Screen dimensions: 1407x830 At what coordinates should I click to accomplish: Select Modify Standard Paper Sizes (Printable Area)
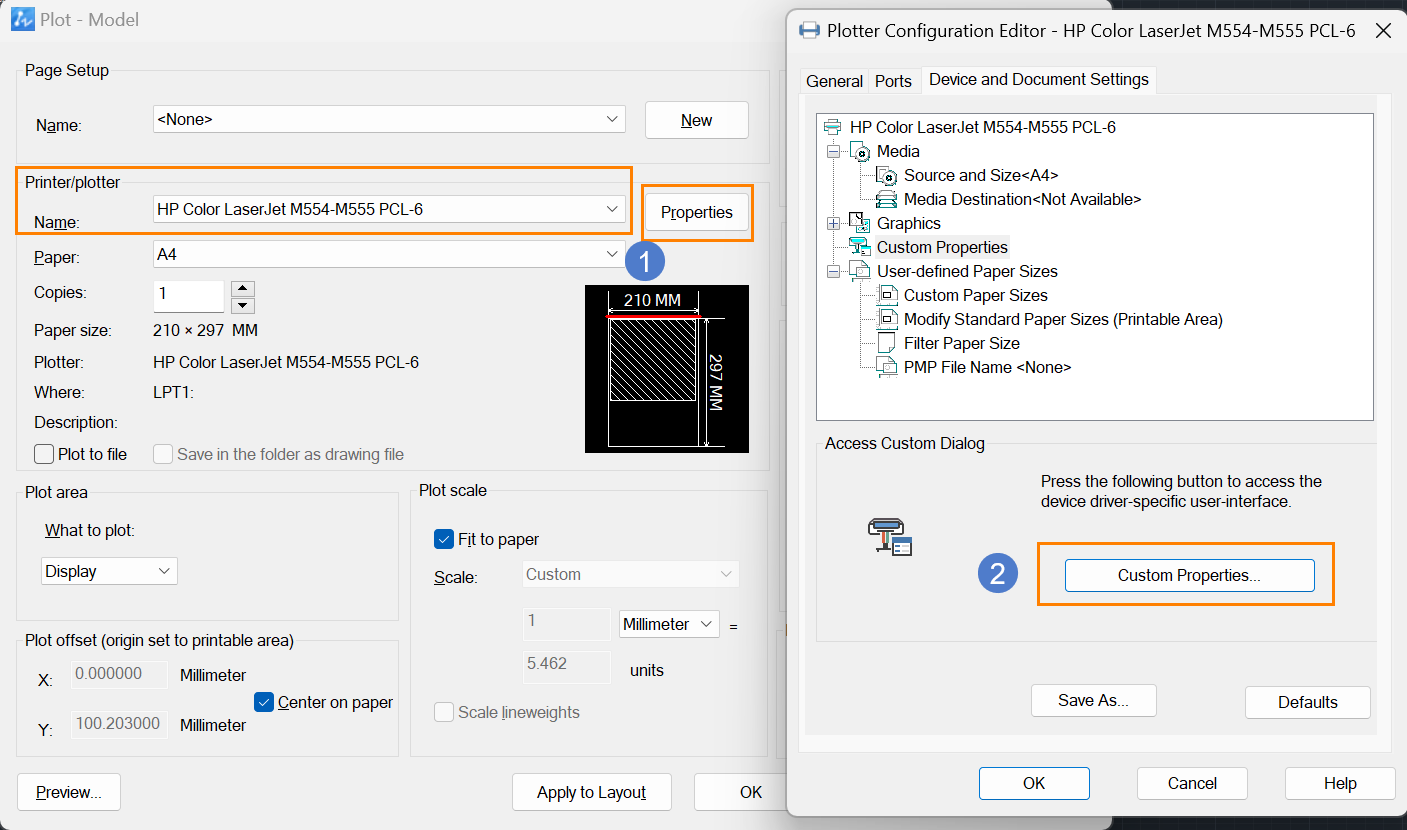click(x=1063, y=319)
